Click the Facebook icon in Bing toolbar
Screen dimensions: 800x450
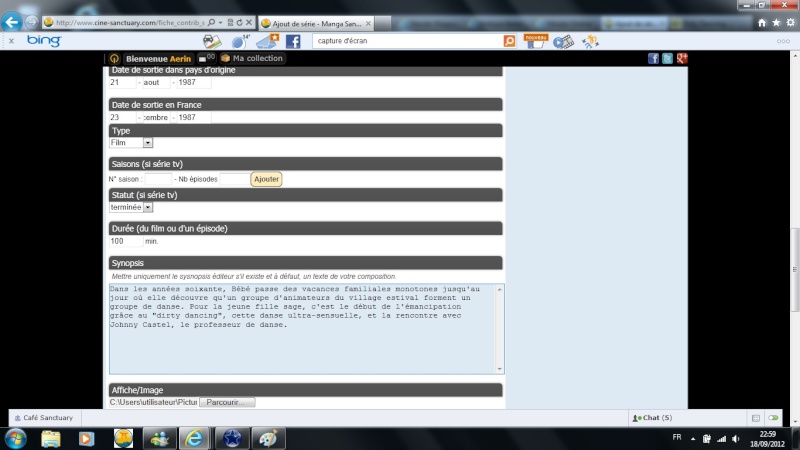(293, 41)
